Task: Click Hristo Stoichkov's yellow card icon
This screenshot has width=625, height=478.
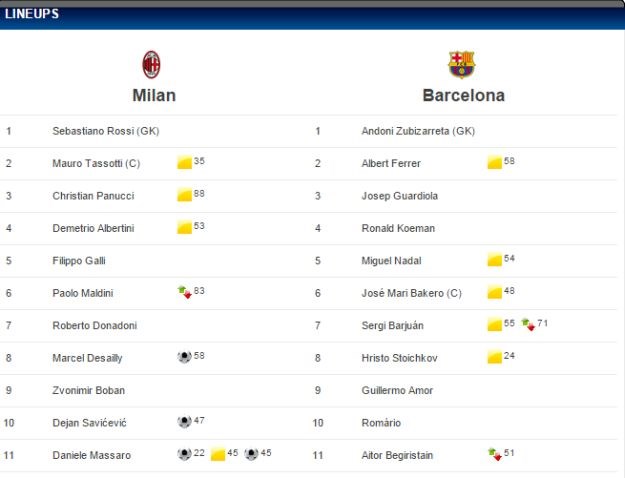Action: click(x=495, y=357)
